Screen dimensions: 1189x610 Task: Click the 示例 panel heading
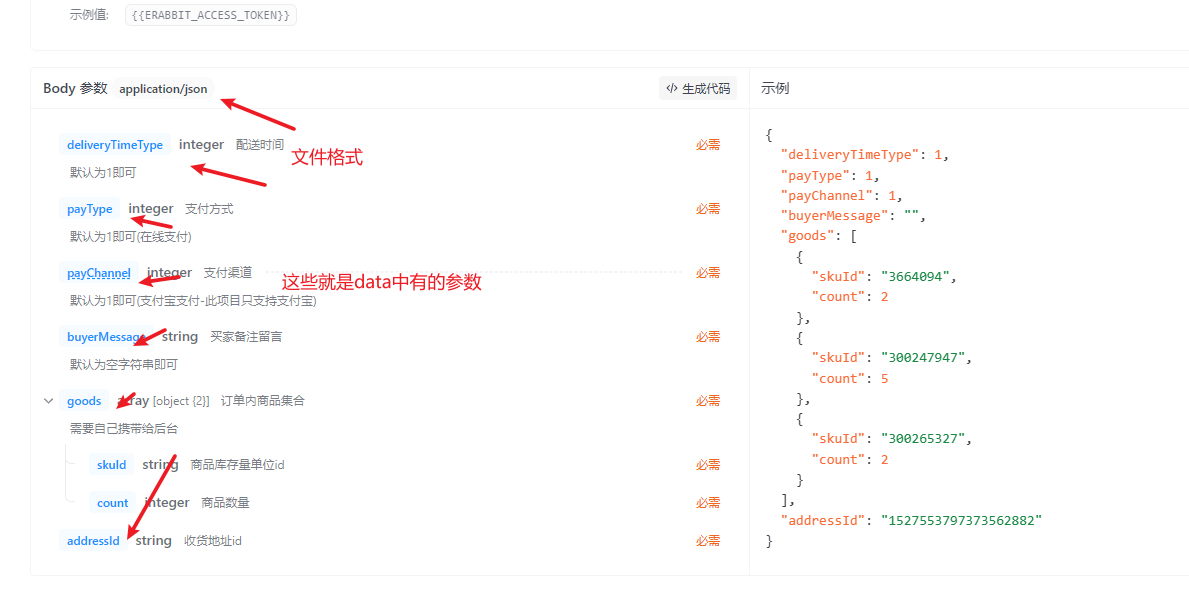(775, 88)
